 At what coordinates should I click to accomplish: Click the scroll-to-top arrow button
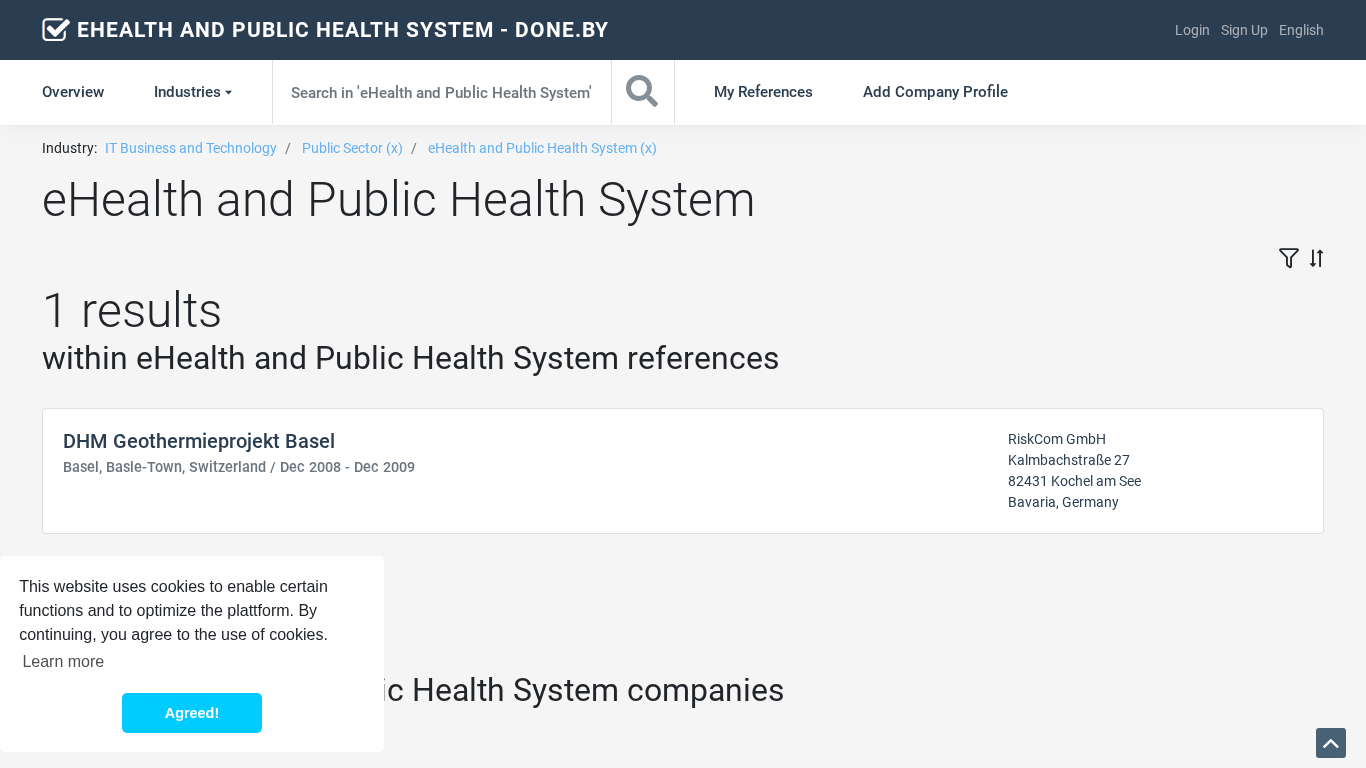coord(1331,743)
